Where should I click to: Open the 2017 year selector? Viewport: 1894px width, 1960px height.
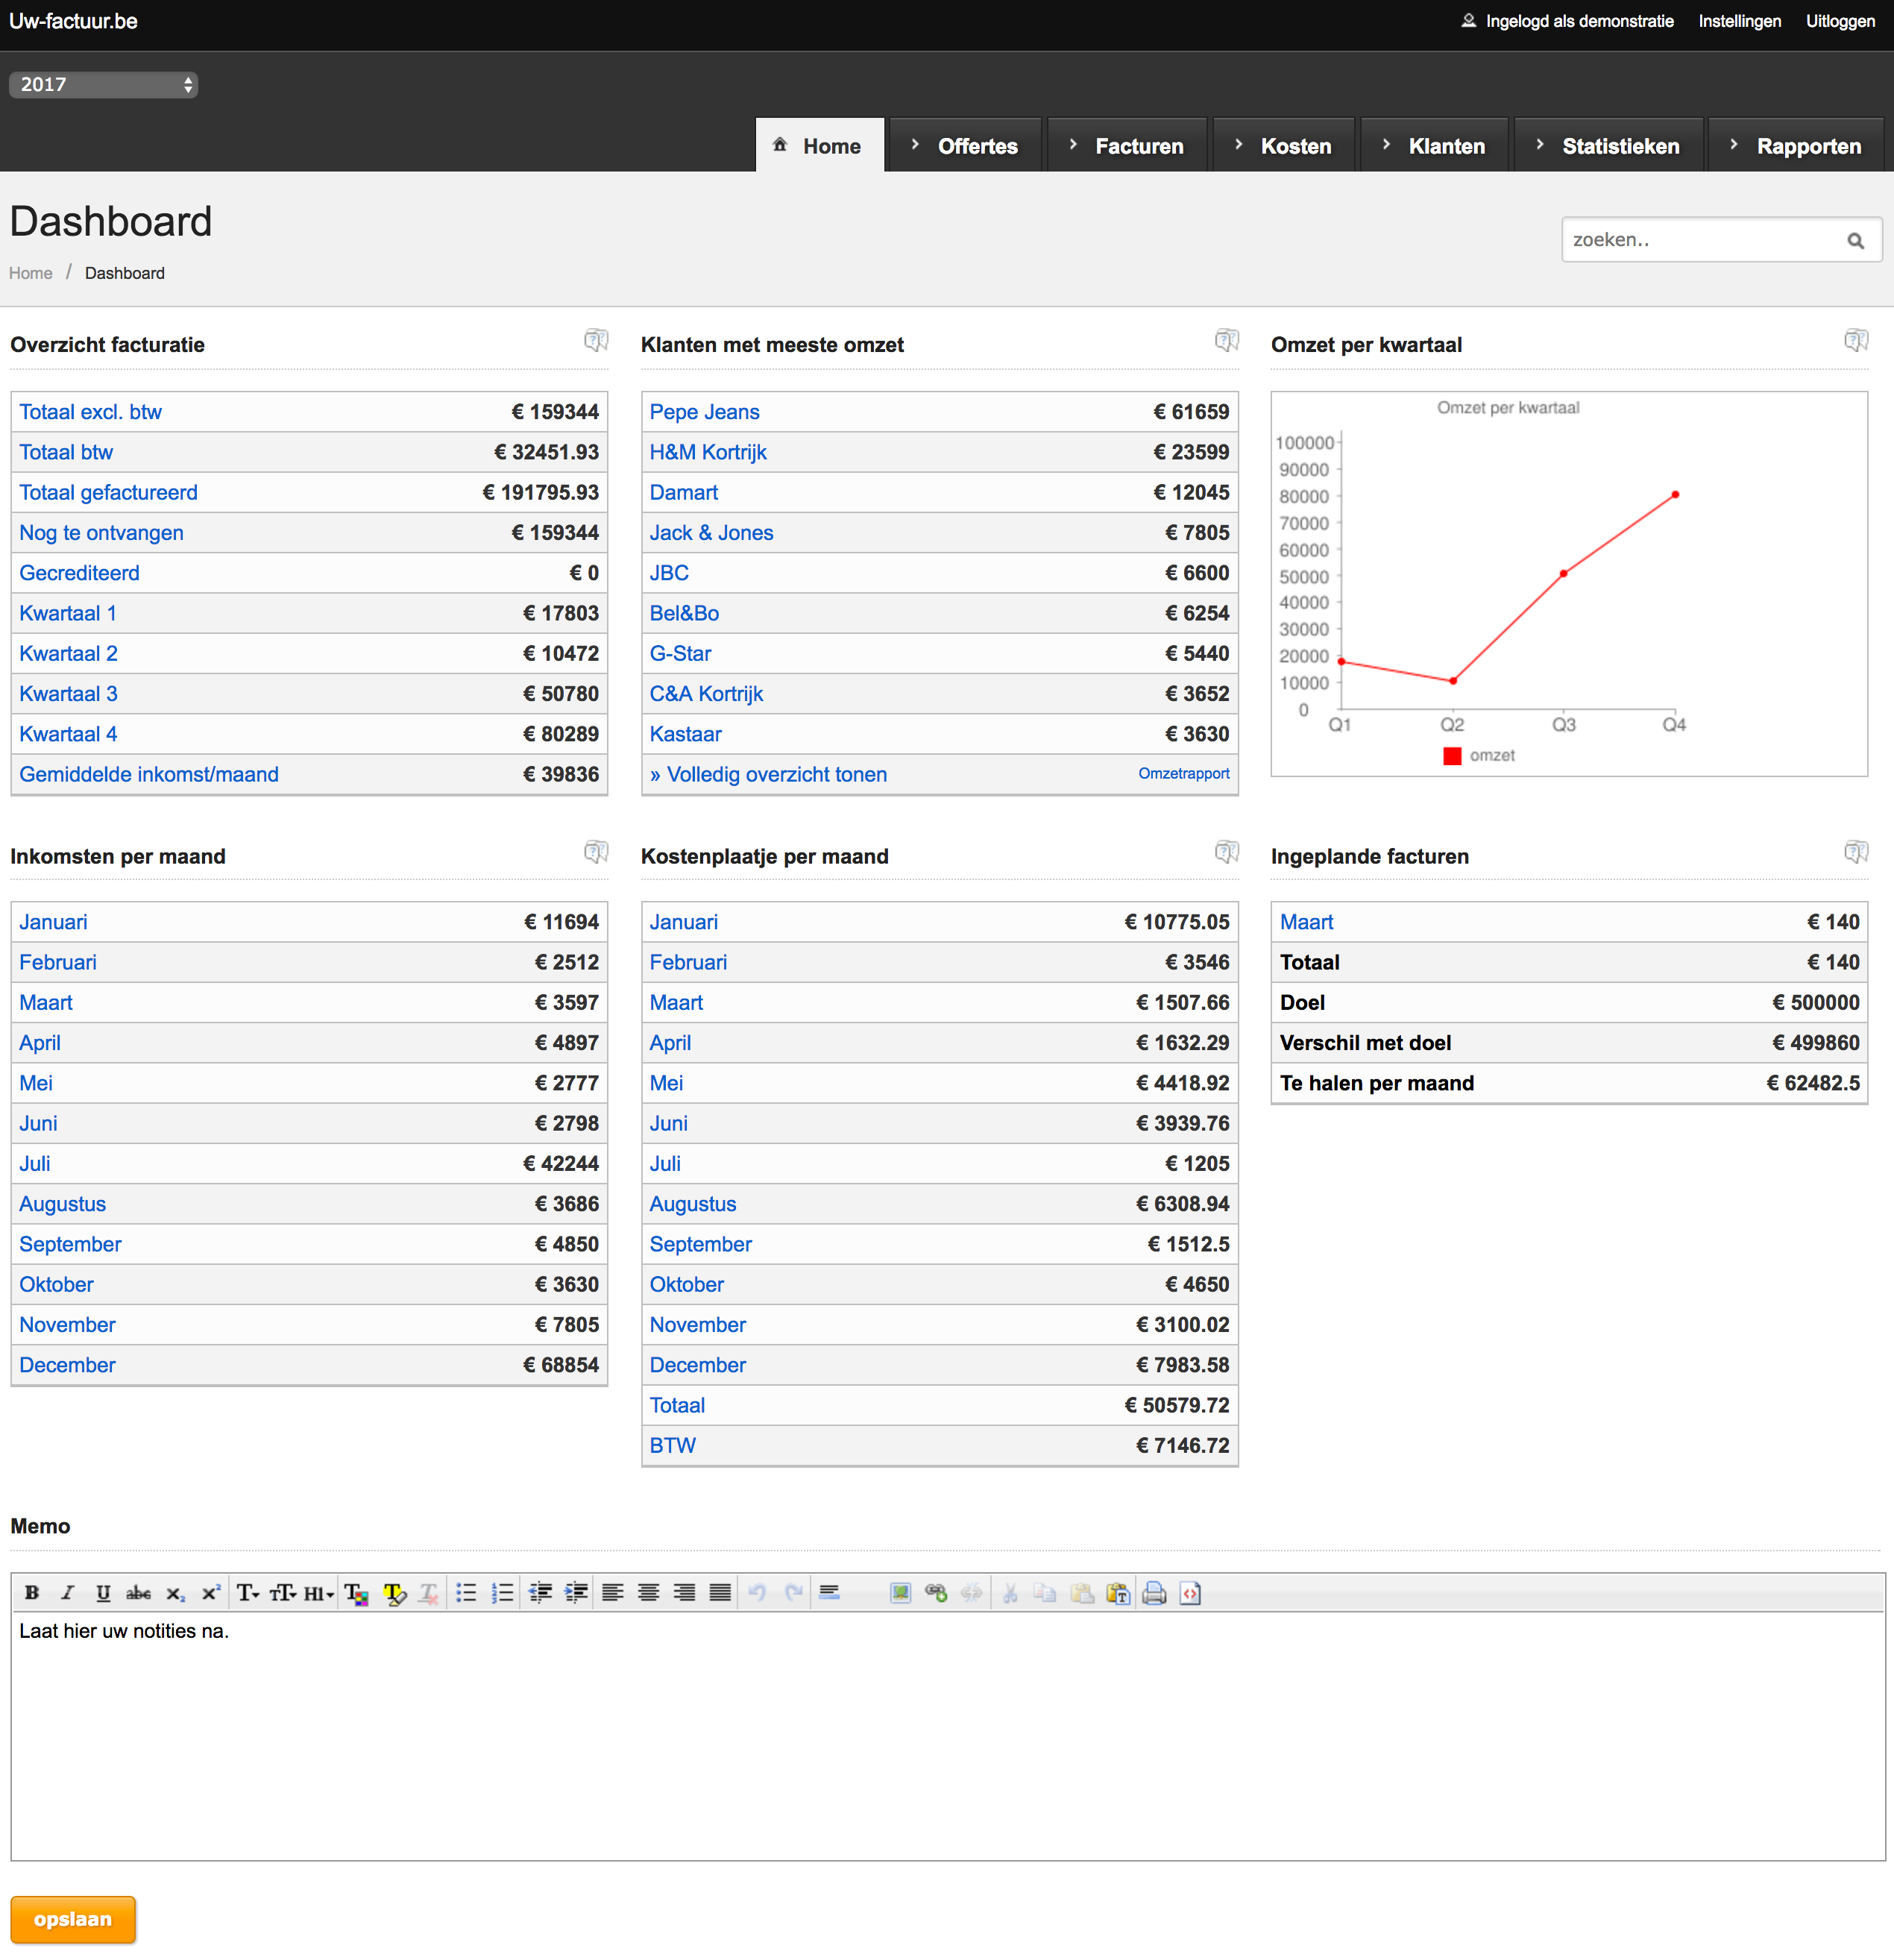tap(103, 85)
